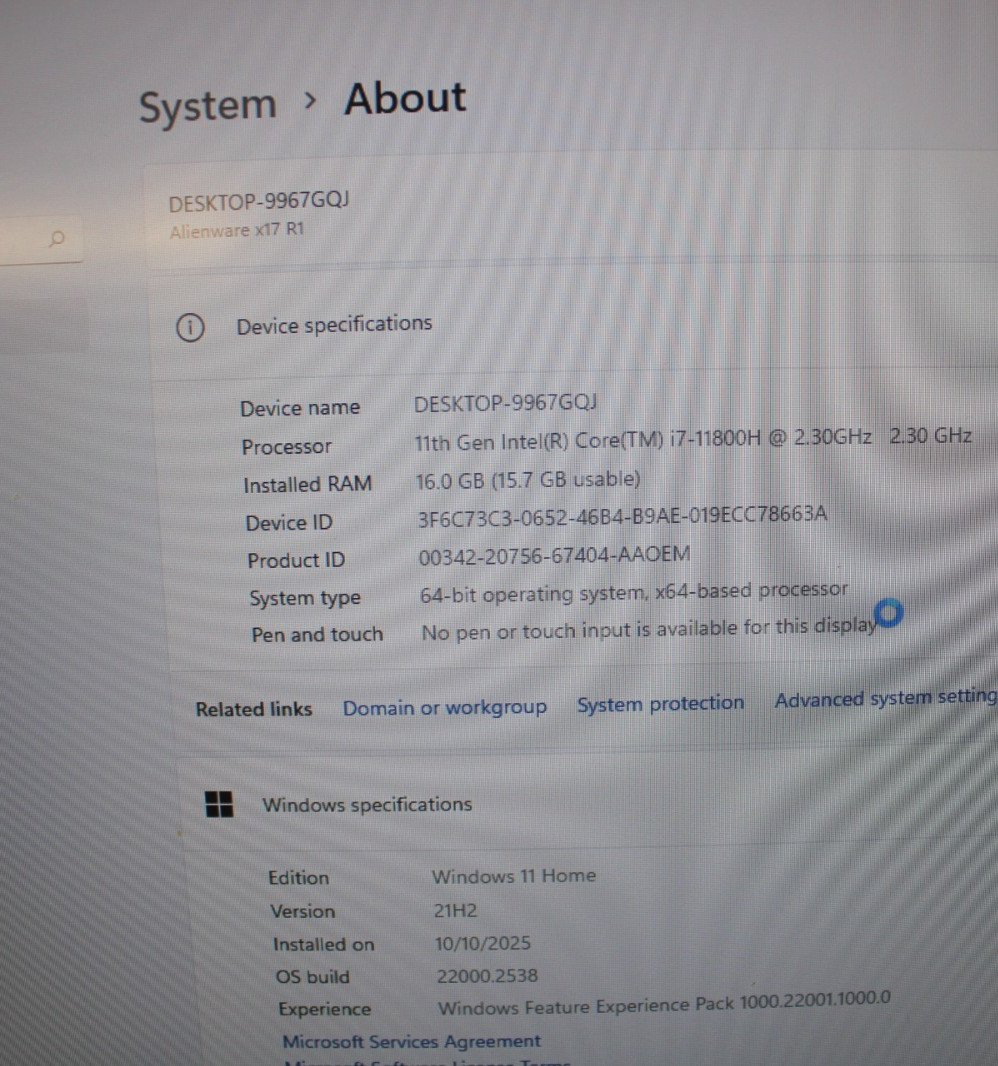Screen dimensions: 998x1066
Task: Click the Related links label
Action: tap(254, 709)
